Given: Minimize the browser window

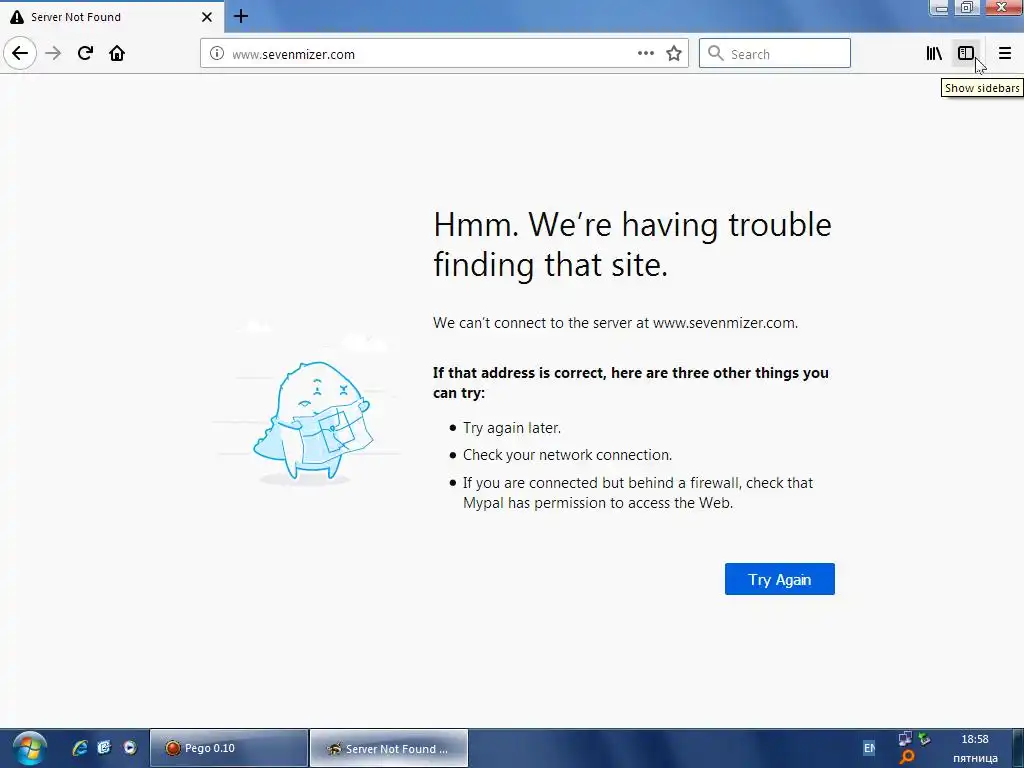Looking at the screenshot, I should tap(941, 8).
